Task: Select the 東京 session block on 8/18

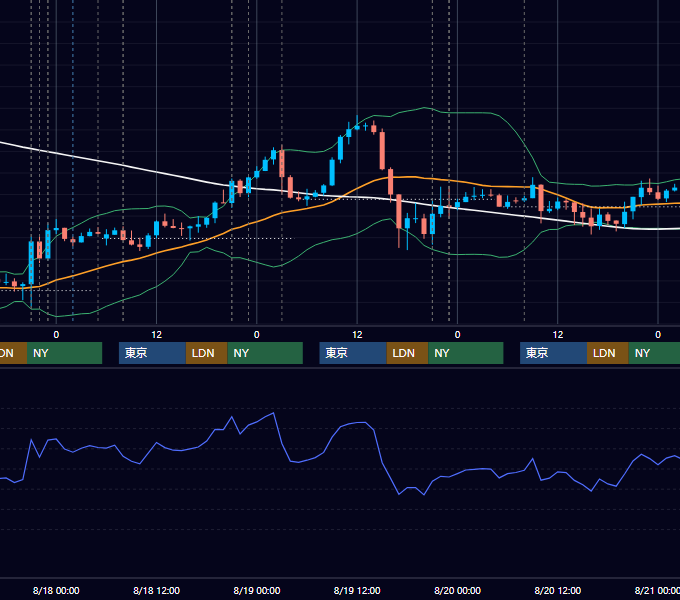Action: pos(152,353)
